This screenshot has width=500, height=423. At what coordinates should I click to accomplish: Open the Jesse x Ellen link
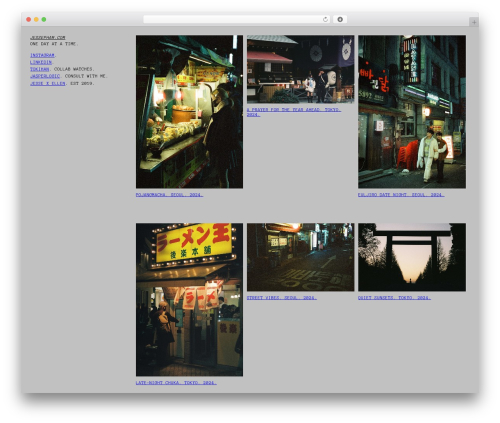click(48, 83)
